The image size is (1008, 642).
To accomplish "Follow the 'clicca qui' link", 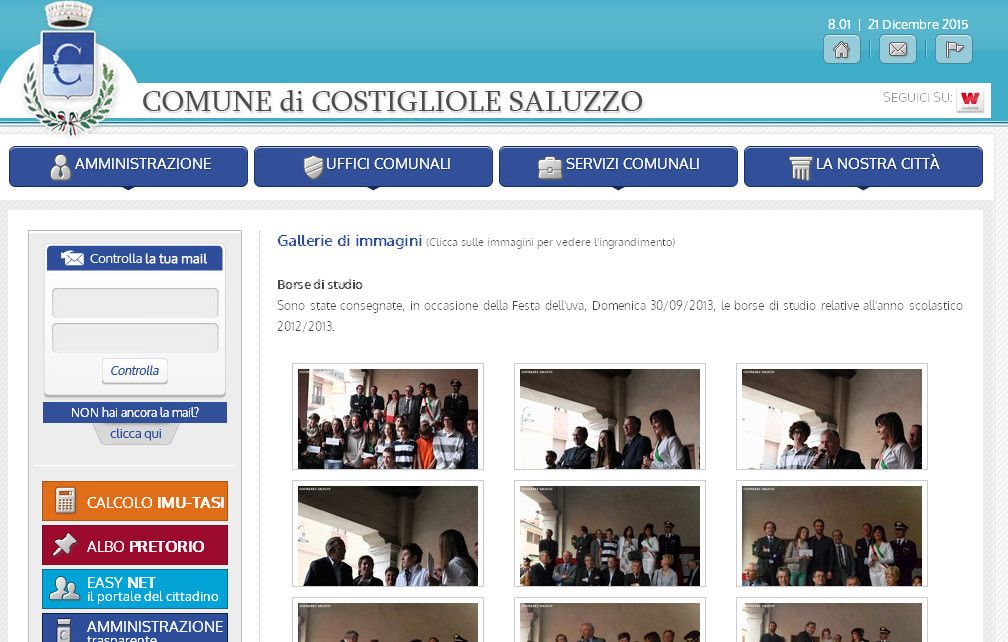I will (x=135, y=434).
